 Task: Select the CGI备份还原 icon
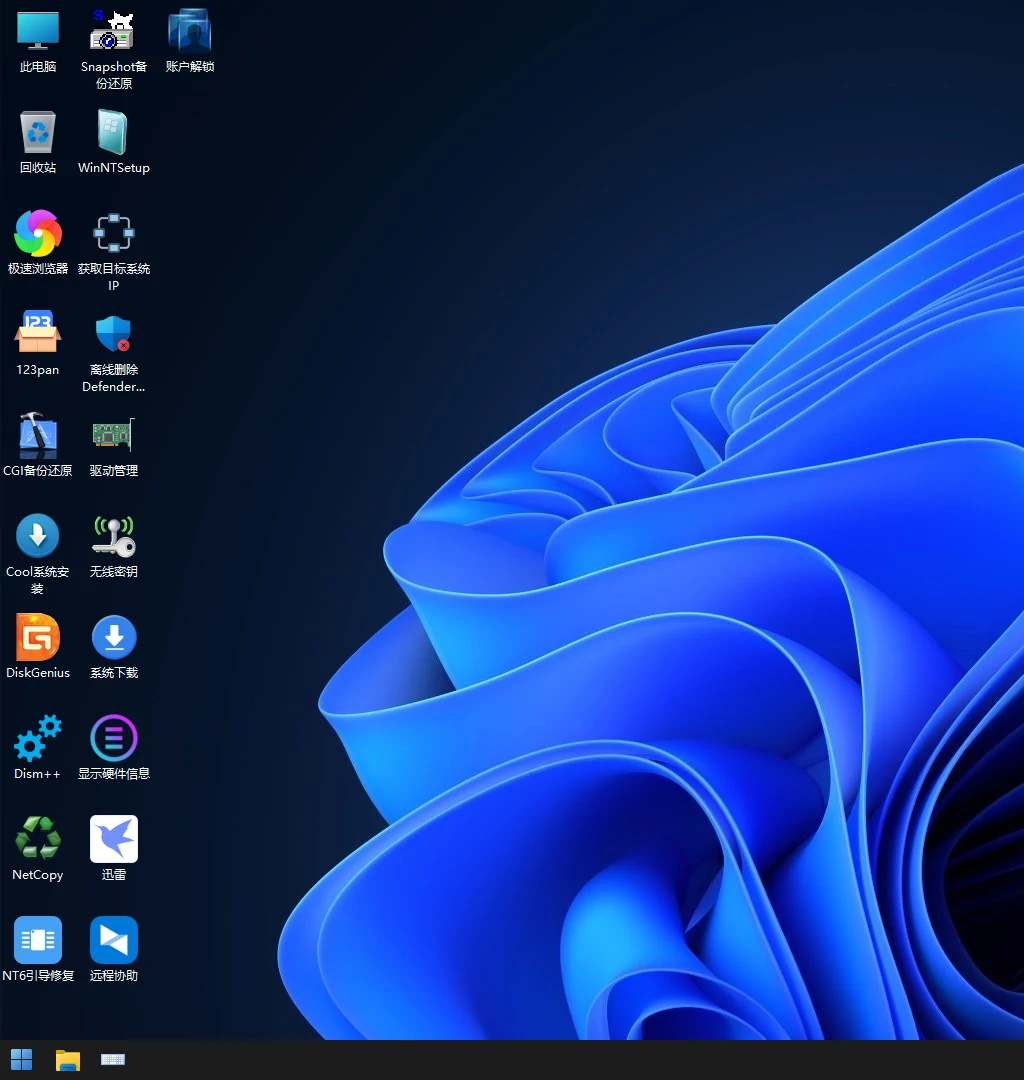tap(38, 436)
